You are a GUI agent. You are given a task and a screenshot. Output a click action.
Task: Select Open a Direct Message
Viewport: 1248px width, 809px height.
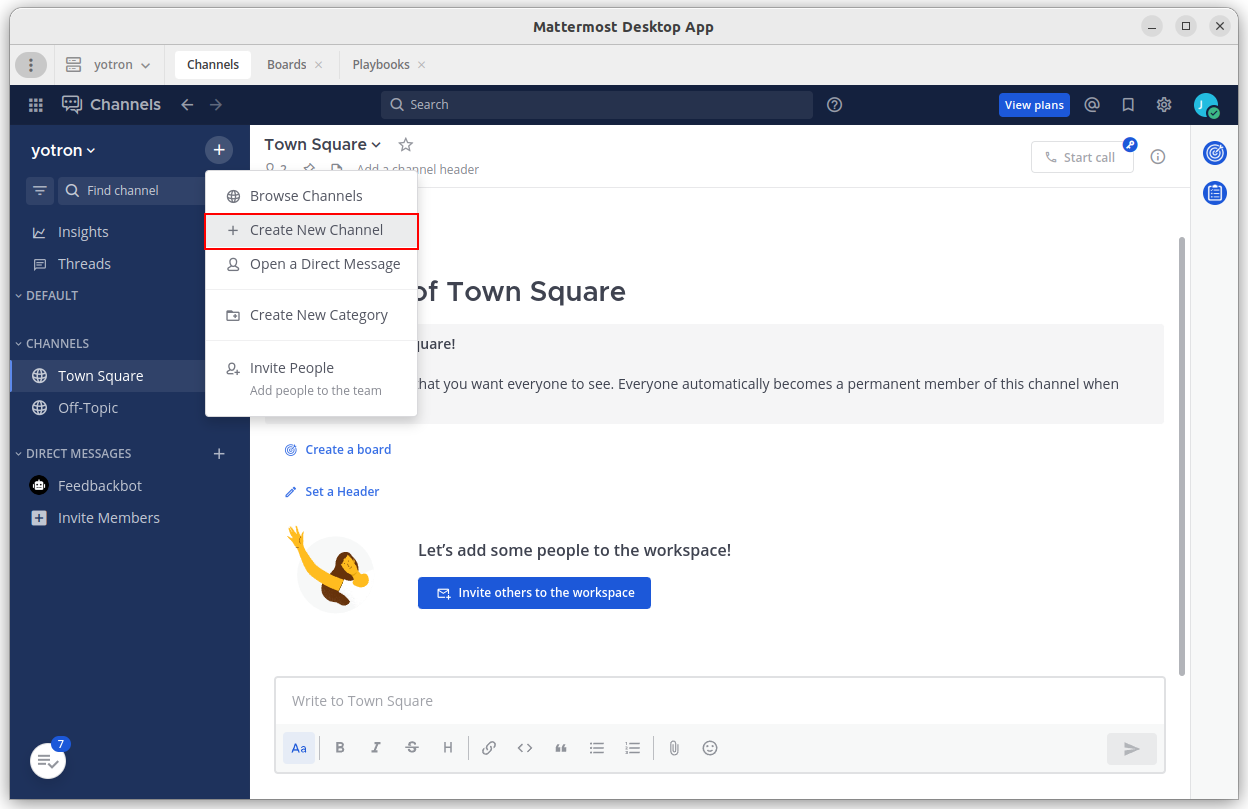point(311,264)
